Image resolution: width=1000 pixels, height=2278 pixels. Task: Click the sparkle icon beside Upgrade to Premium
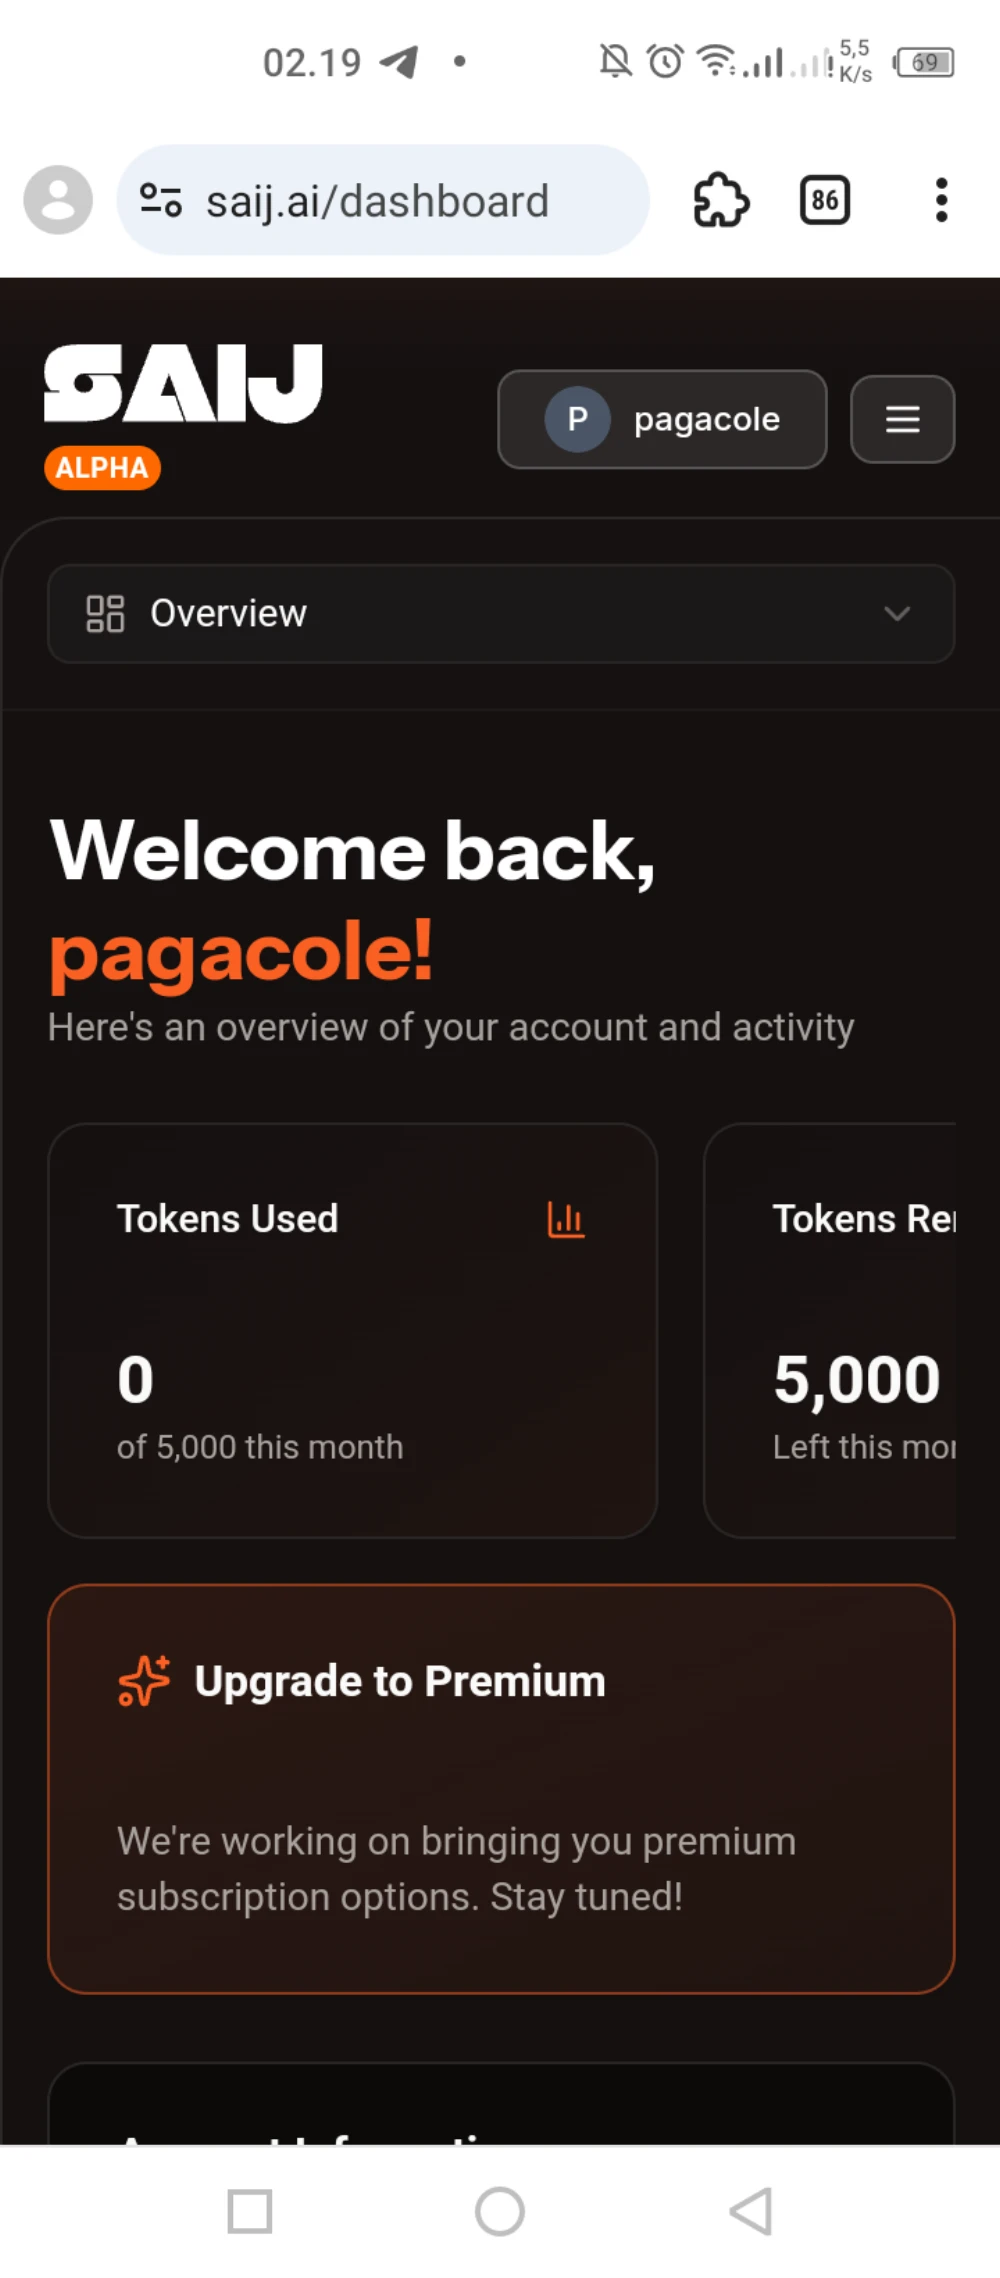click(144, 1680)
